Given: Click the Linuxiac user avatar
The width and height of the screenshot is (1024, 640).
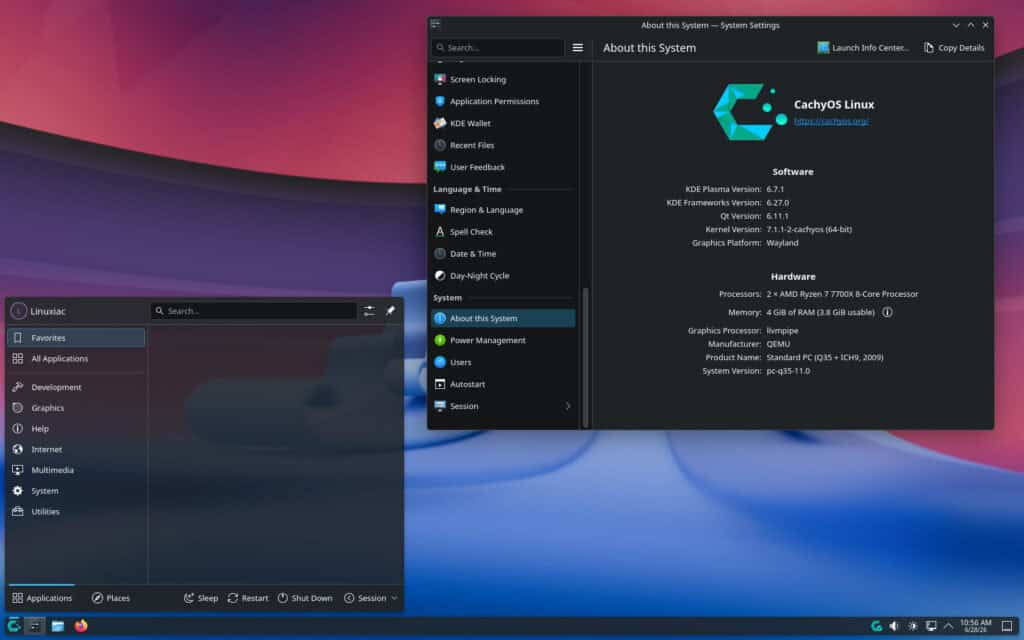Looking at the screenshot, I should 18,311.
